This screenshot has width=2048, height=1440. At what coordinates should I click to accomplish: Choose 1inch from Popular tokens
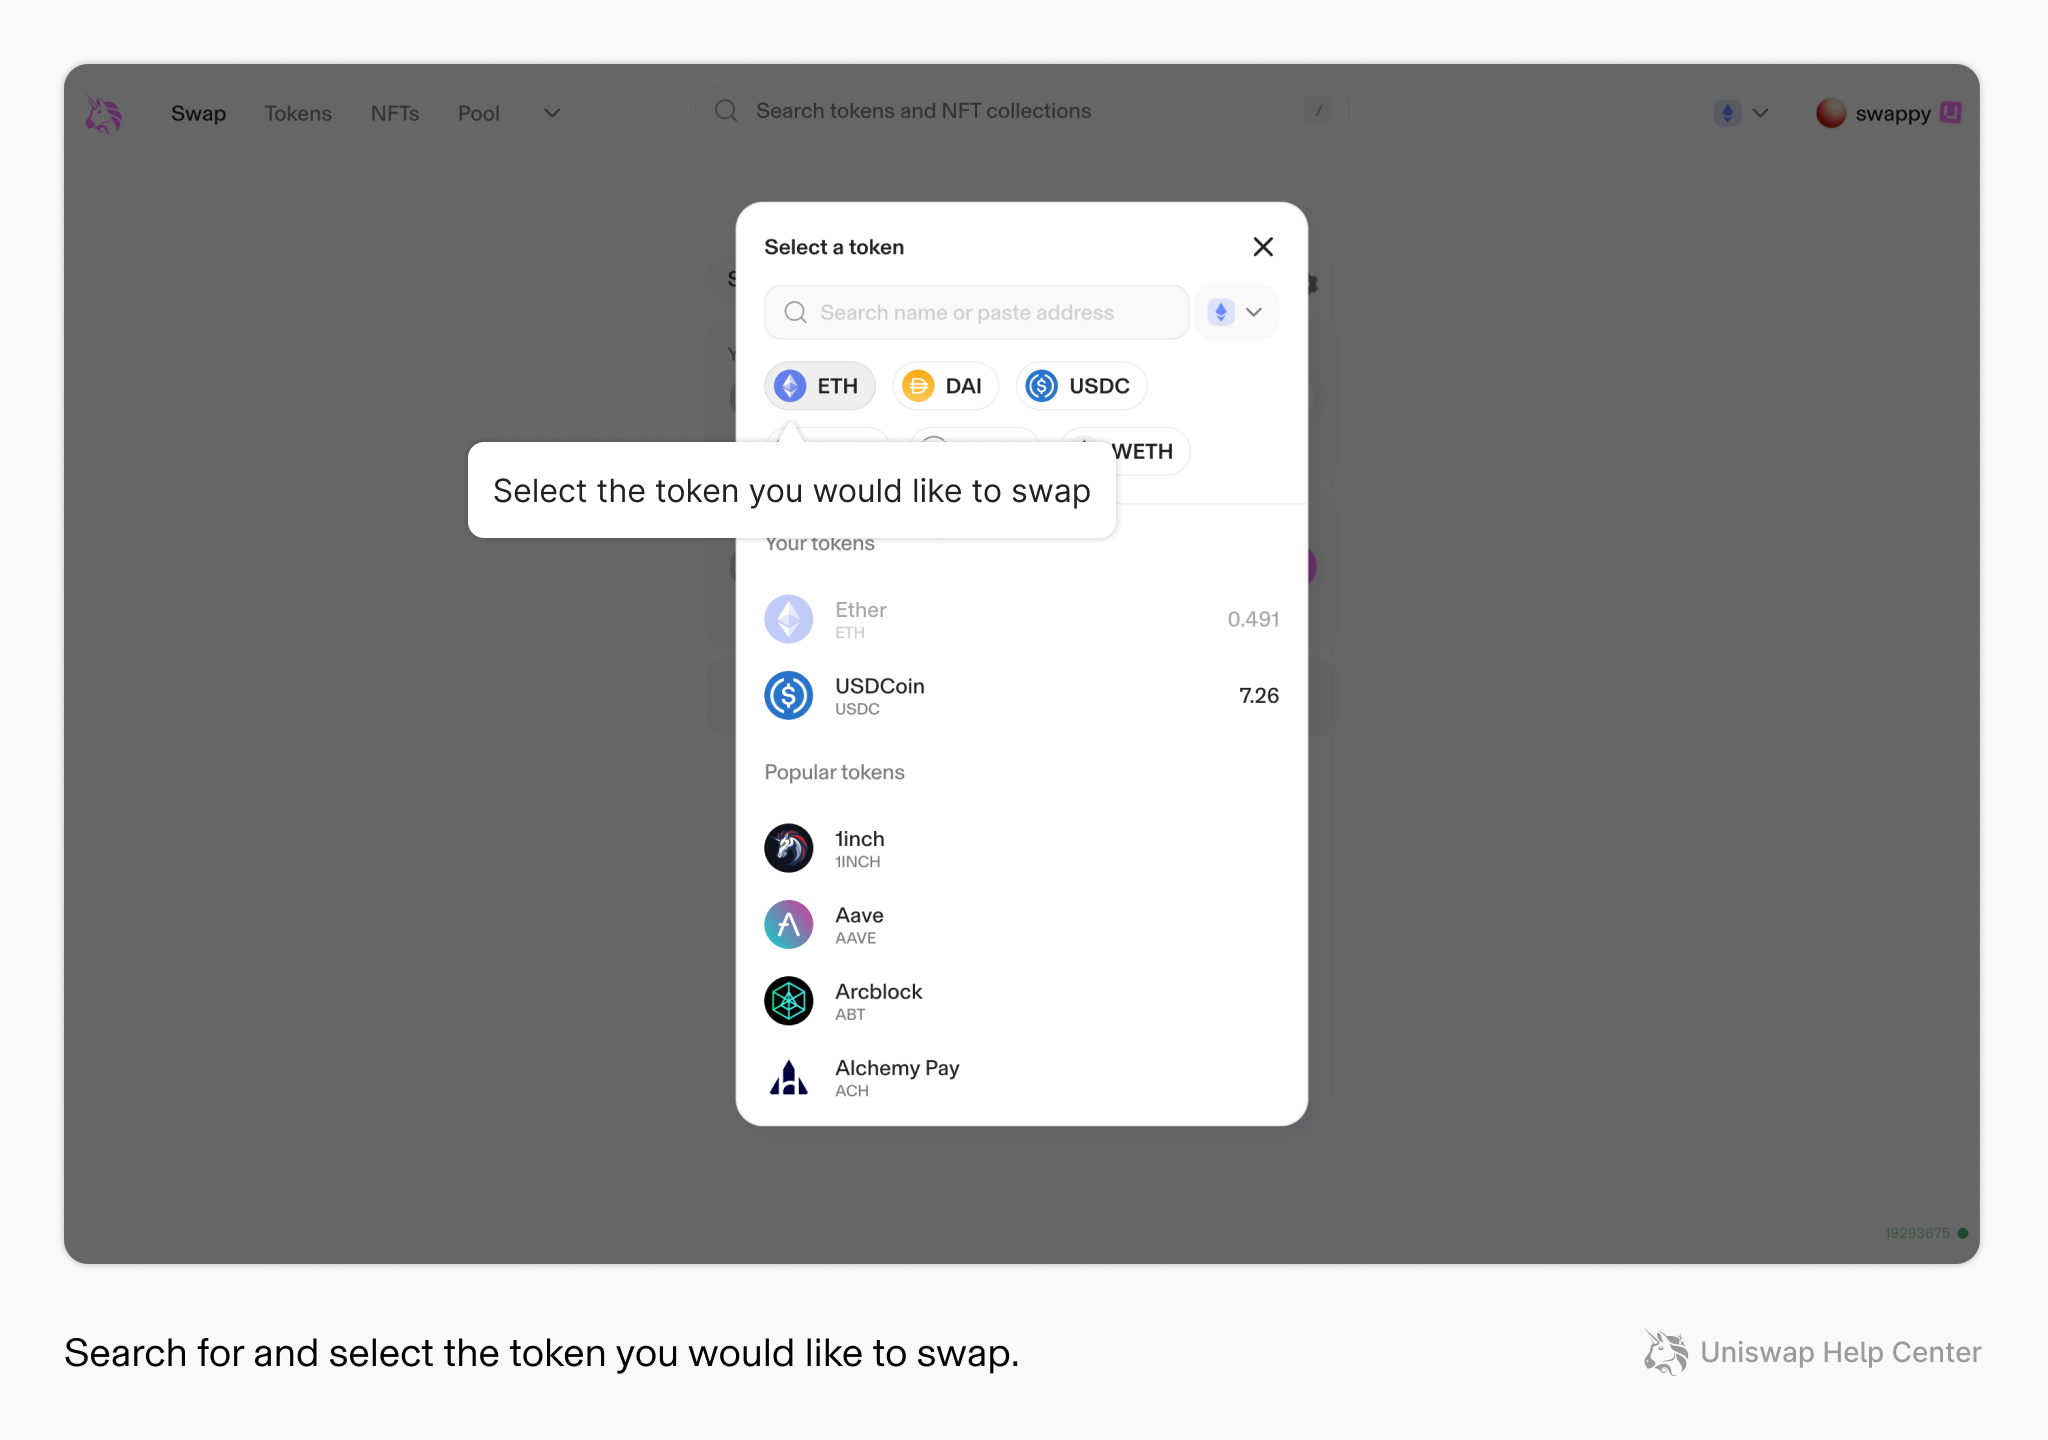coord(1021,848)
